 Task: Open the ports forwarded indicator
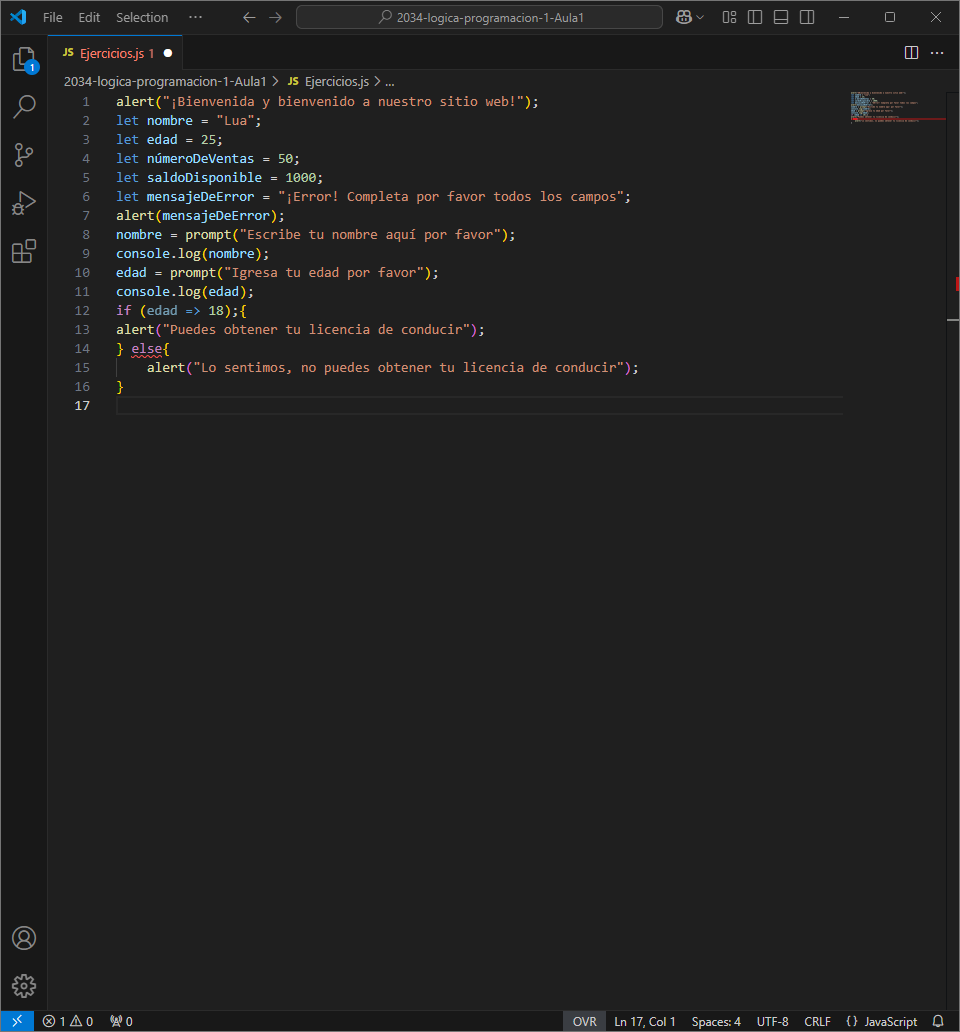tap(122, 1021)
